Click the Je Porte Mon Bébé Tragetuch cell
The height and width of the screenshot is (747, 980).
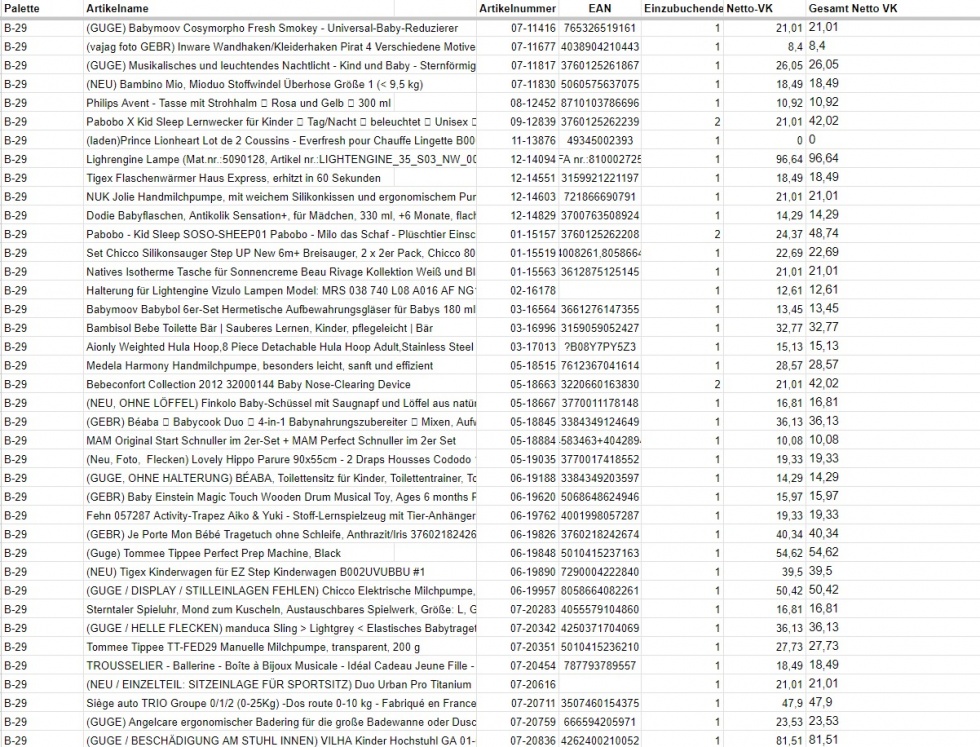(x=281, y=534)
